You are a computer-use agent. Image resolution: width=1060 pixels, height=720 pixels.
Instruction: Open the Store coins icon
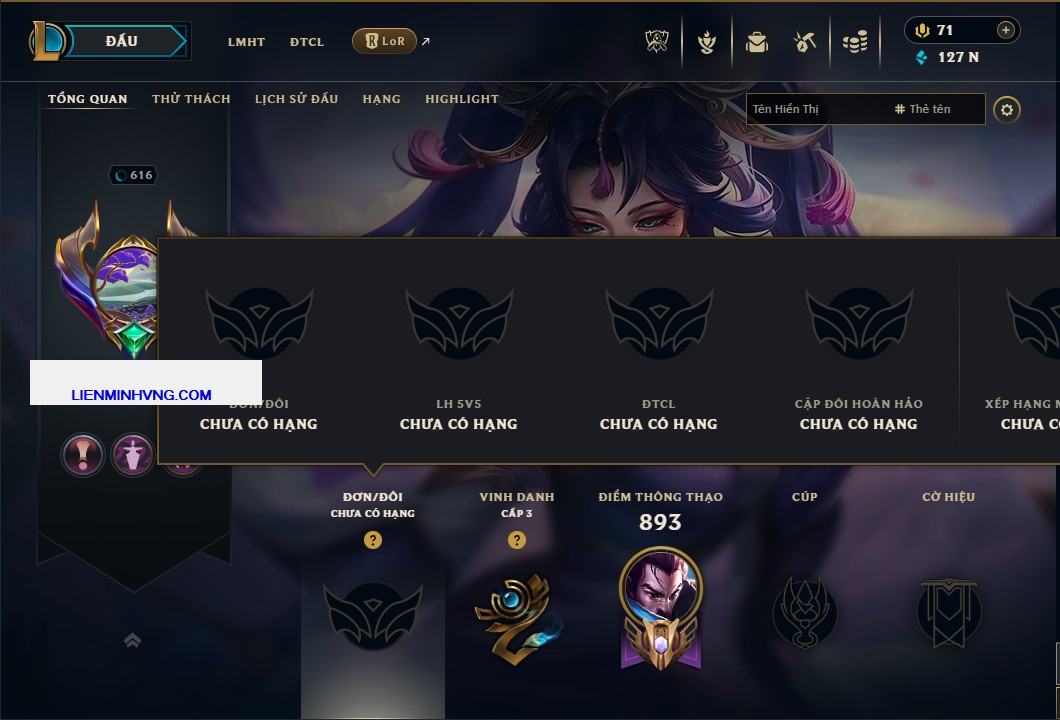[854, 42]
